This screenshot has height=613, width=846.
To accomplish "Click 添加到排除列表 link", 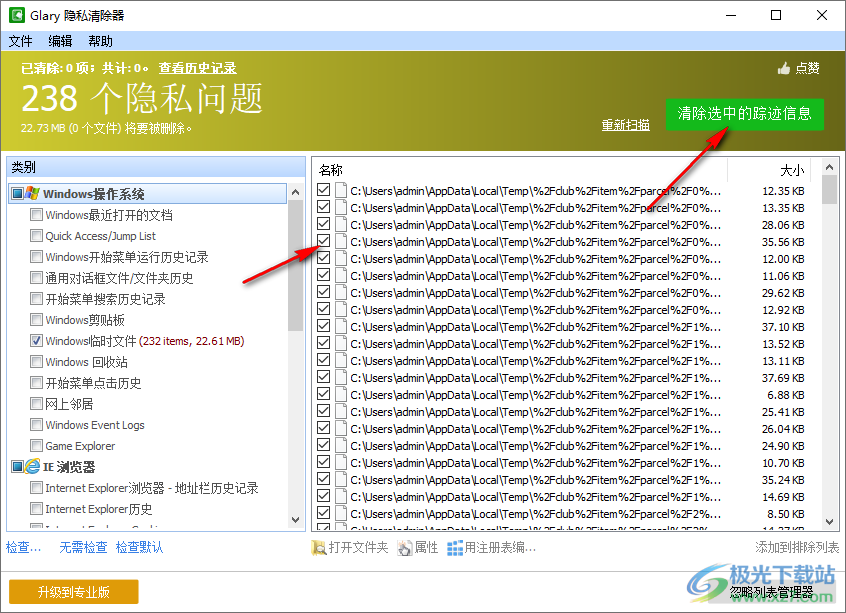I will click(797, 548).
